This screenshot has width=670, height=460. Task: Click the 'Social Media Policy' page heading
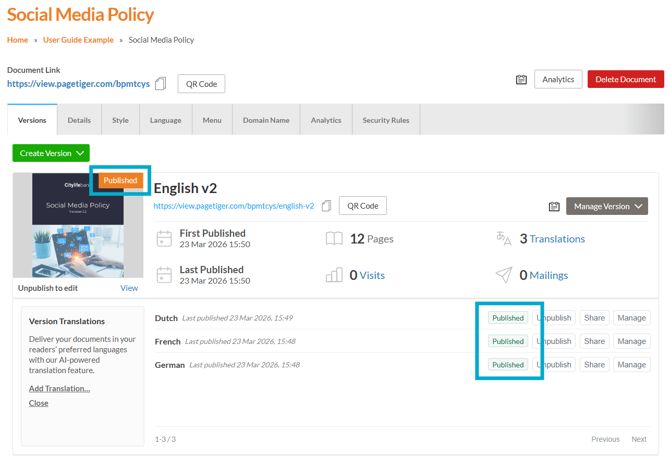coord(80,15)
